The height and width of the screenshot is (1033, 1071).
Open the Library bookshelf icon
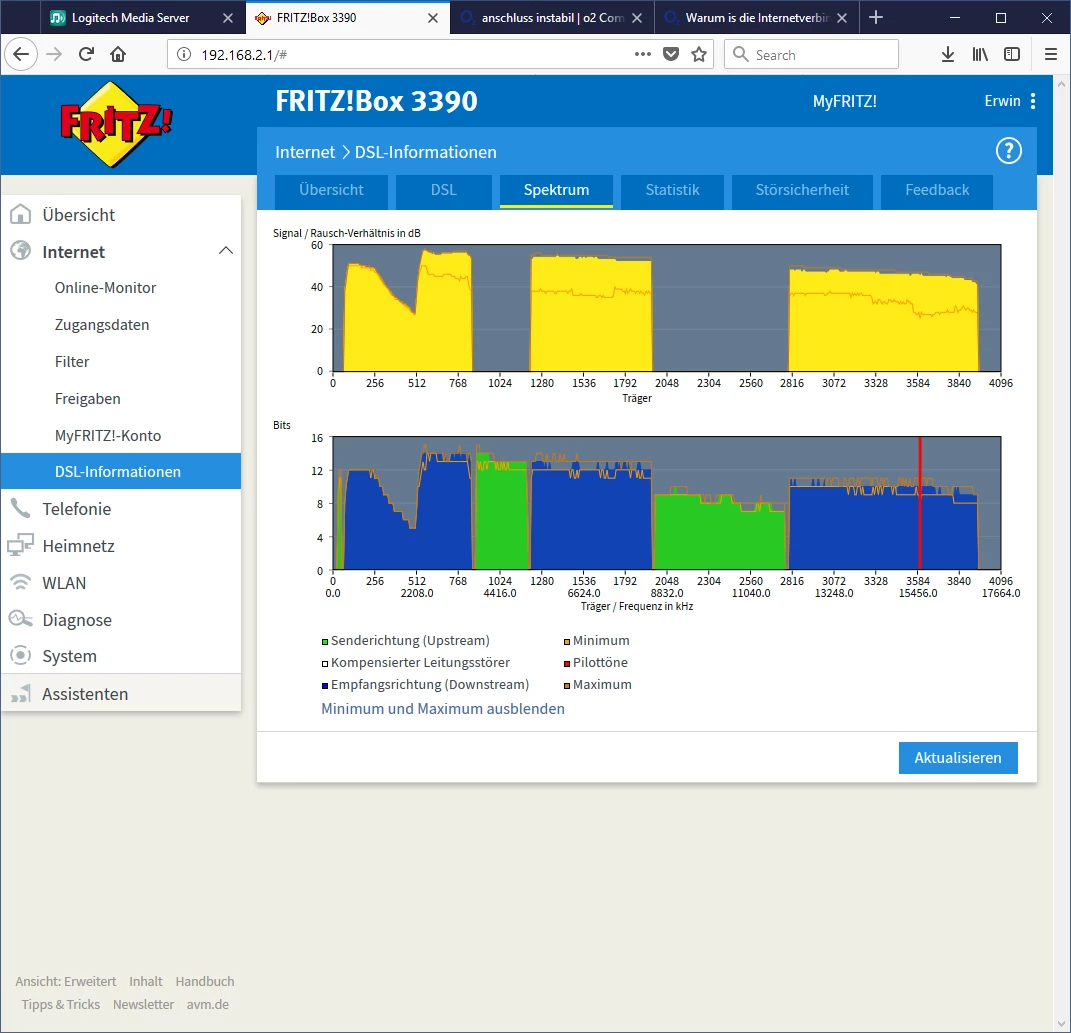coord(979,54)
